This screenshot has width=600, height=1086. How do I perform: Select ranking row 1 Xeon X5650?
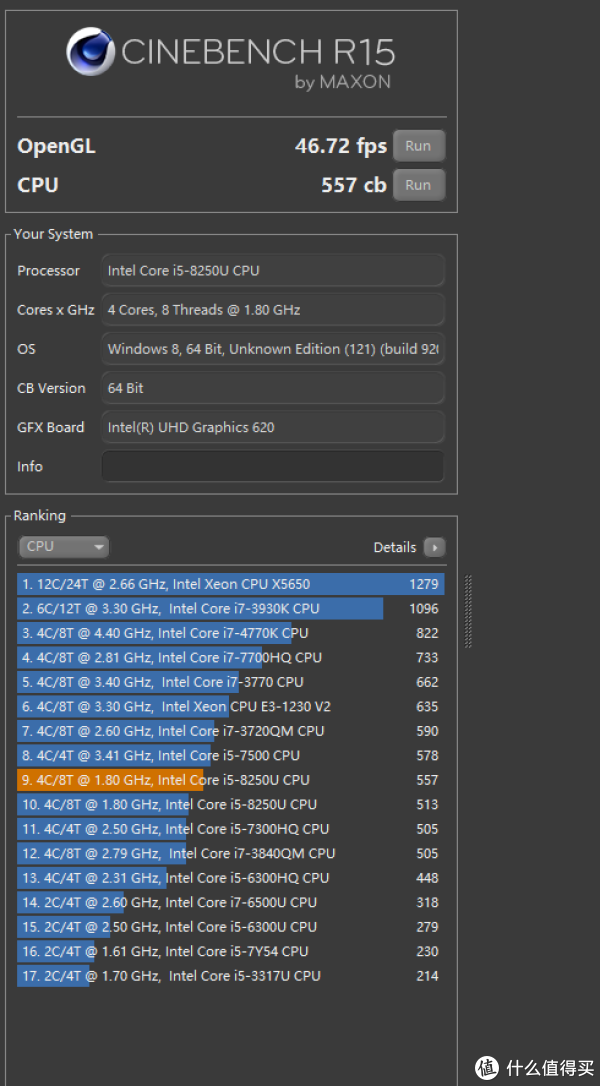point(231,584)
